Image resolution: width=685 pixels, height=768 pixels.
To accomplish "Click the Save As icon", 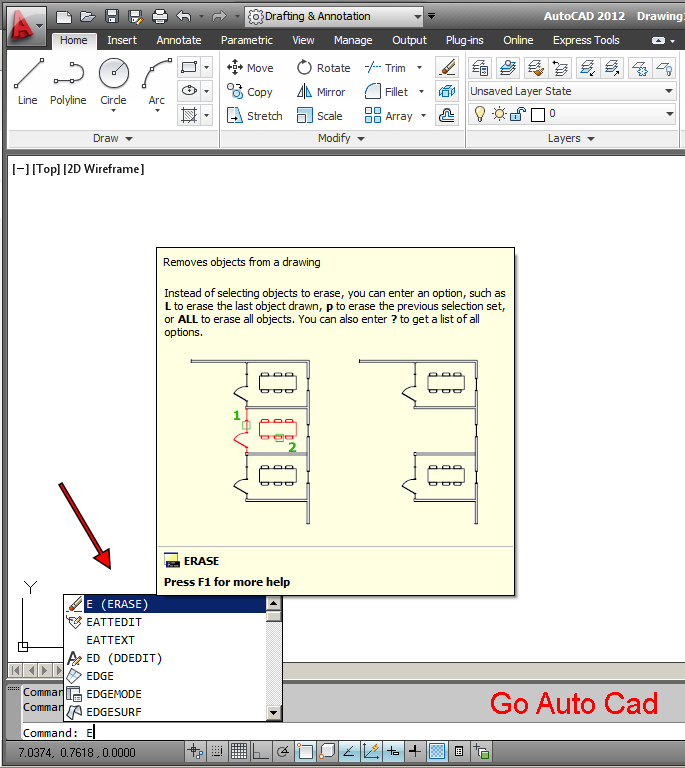I will [136, 17].
